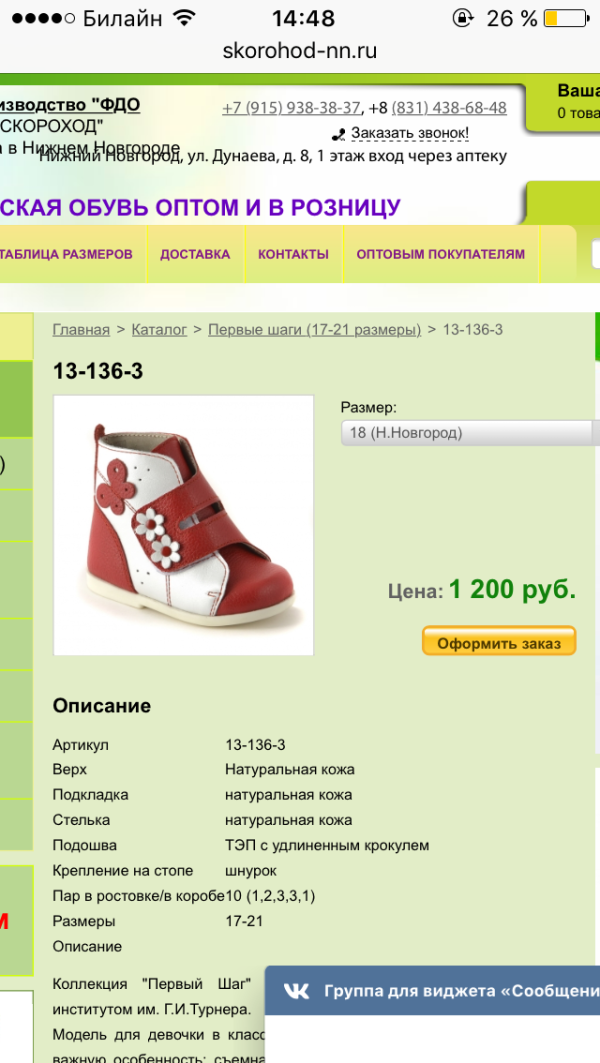Go to the КОНТАКТЫ page
This screenshot has width=600, height=1063.
(x=294, y=254)
